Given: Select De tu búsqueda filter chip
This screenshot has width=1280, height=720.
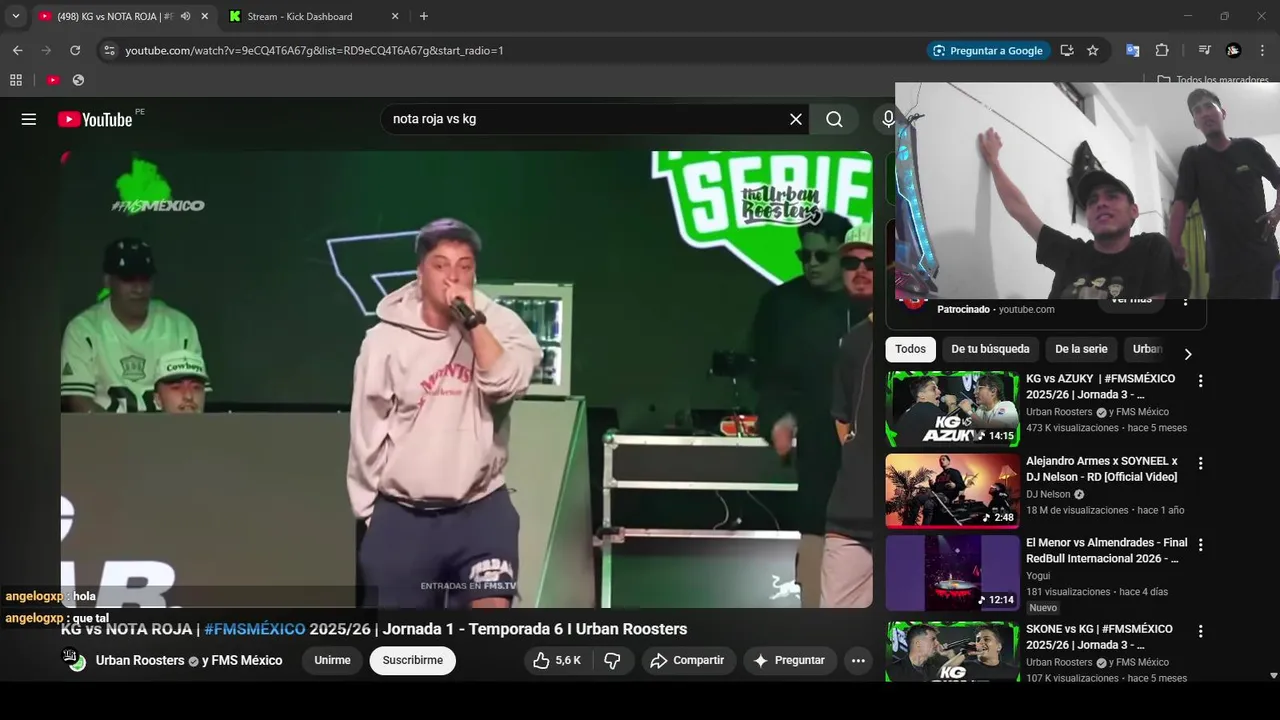Looking at the screenshot, I should (x=990, y=349).
